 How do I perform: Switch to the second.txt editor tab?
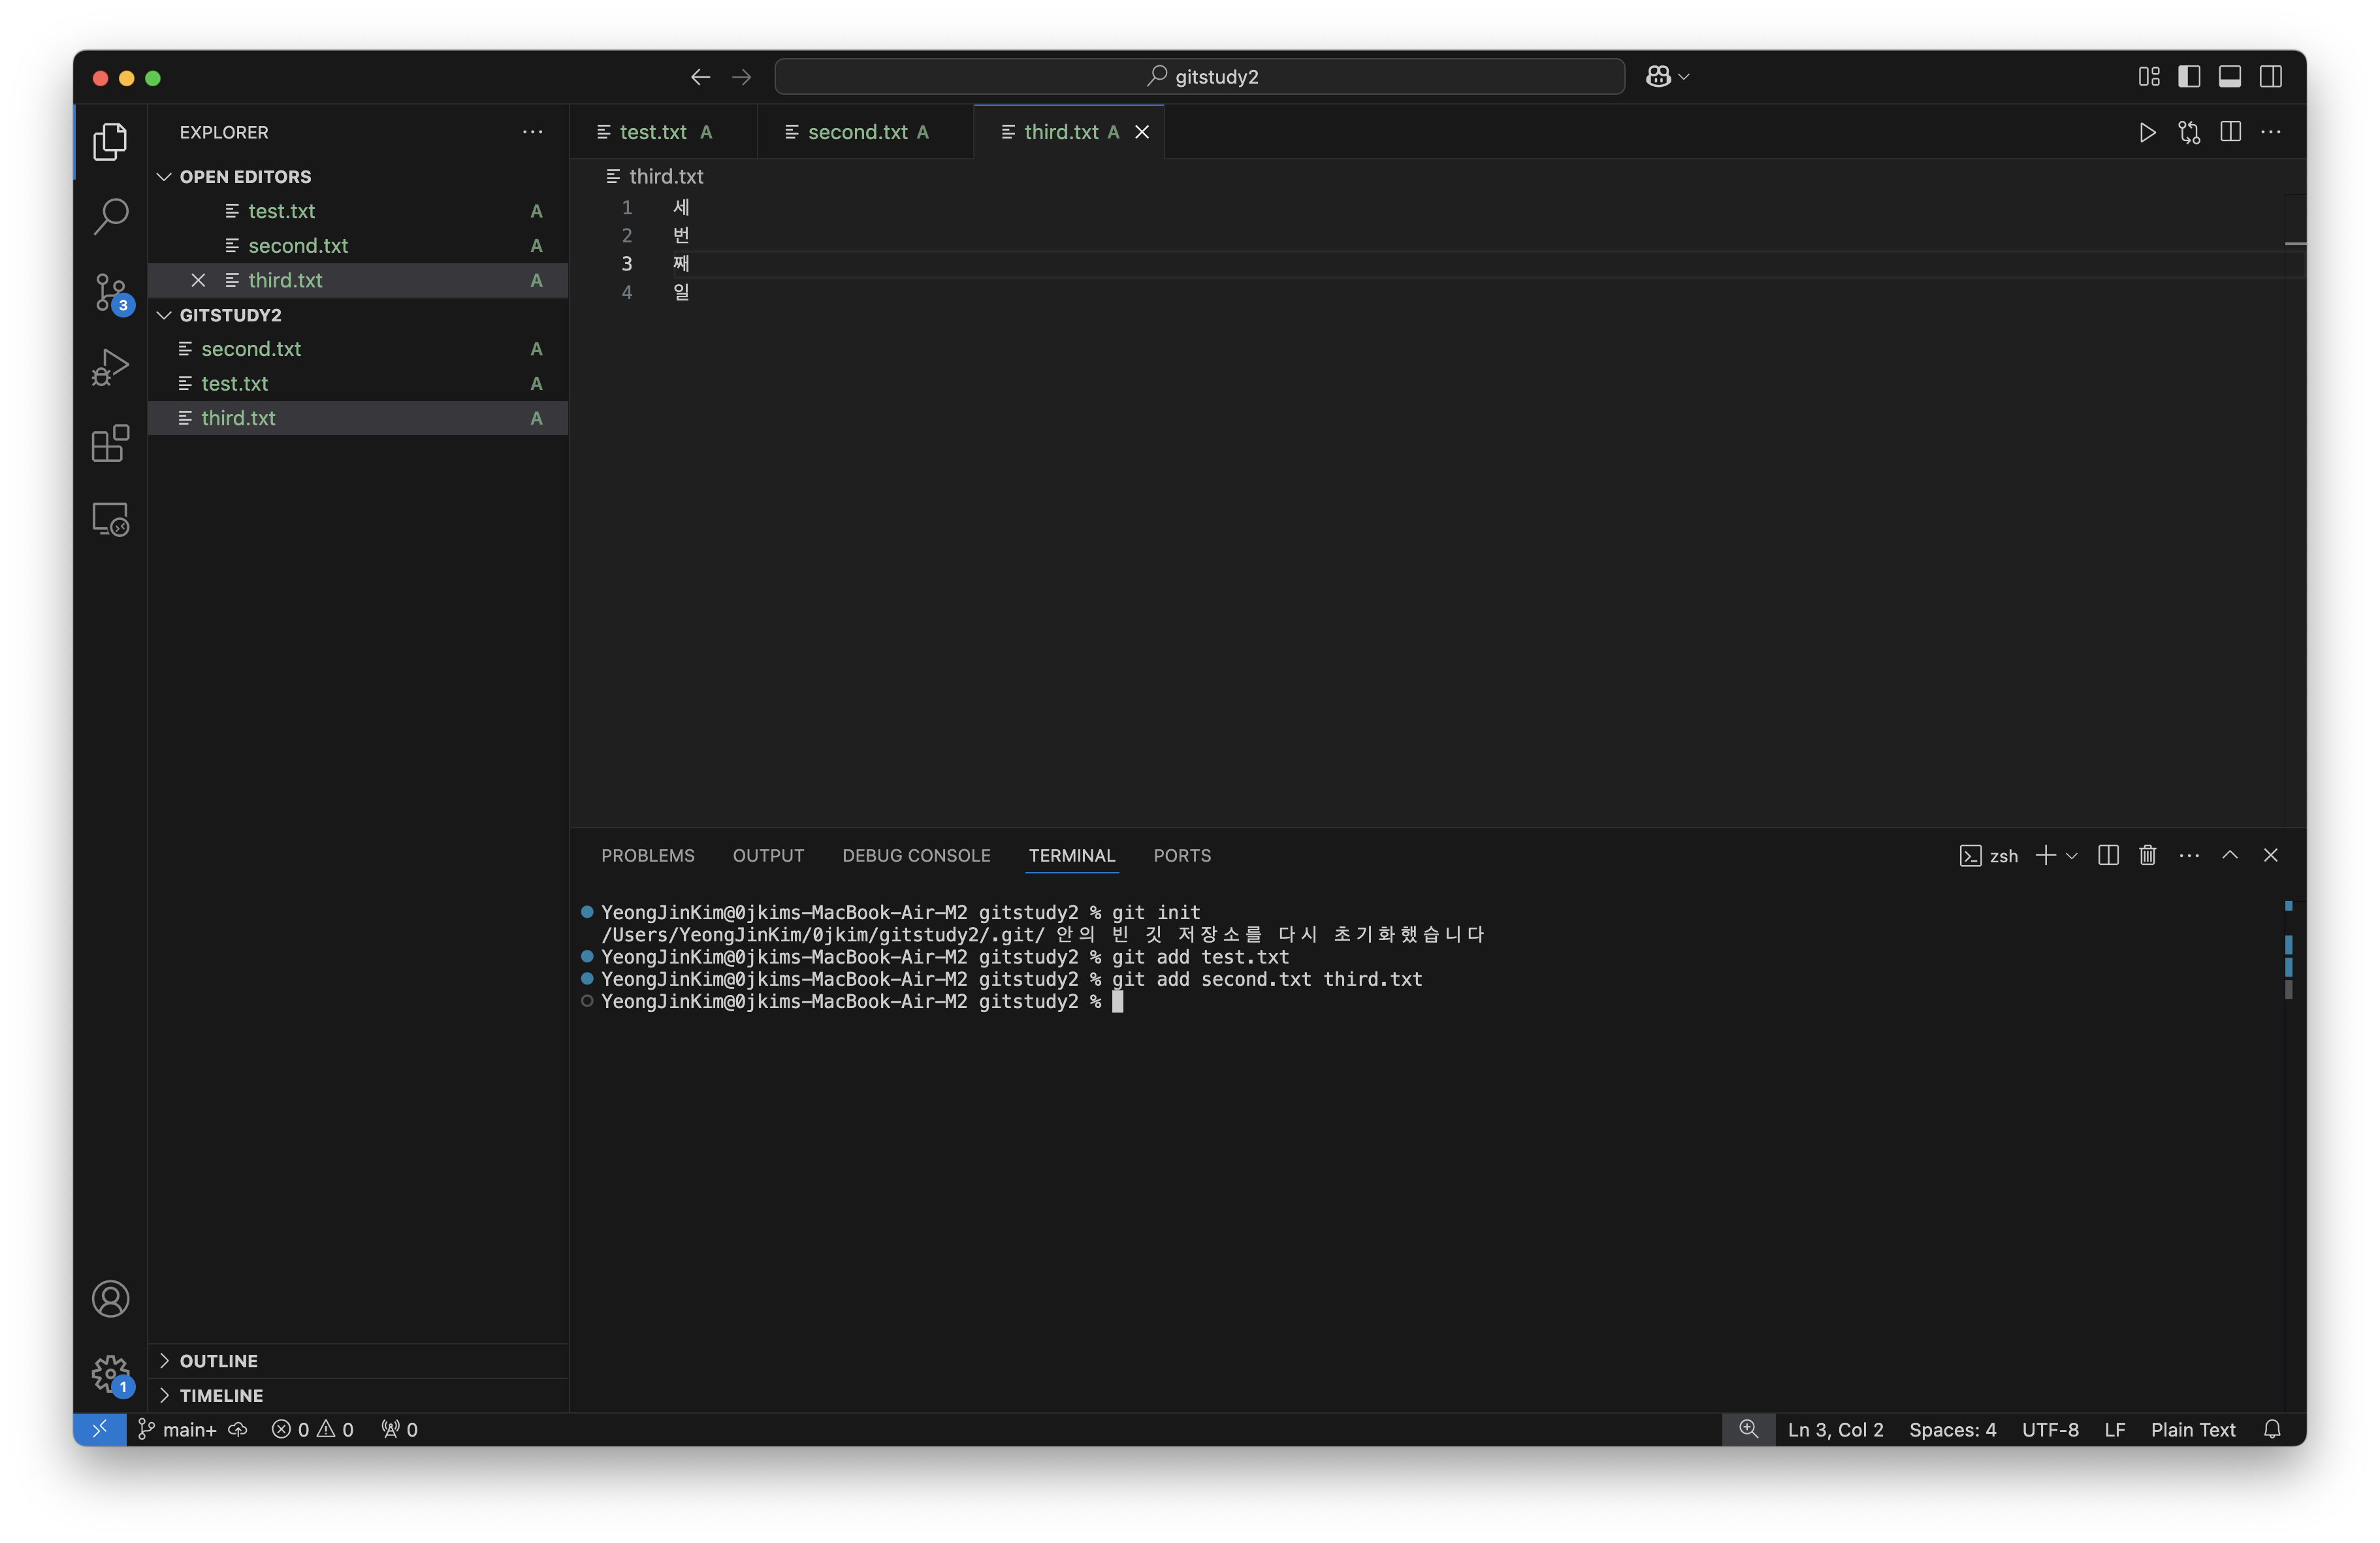point(865,132)
